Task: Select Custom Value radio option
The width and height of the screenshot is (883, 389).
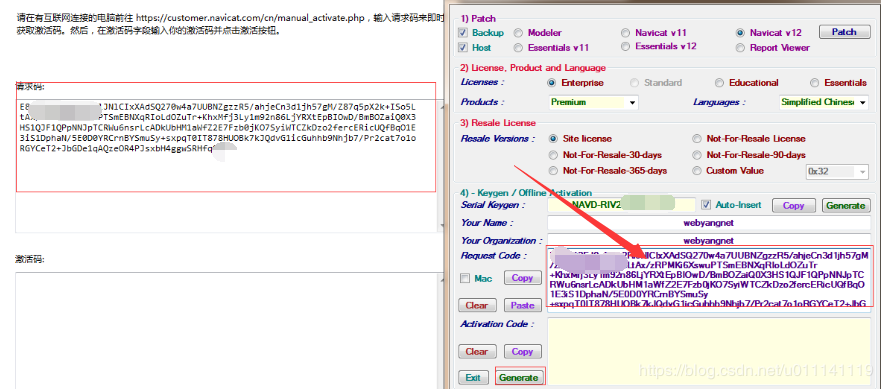Action: coord(697,171)
